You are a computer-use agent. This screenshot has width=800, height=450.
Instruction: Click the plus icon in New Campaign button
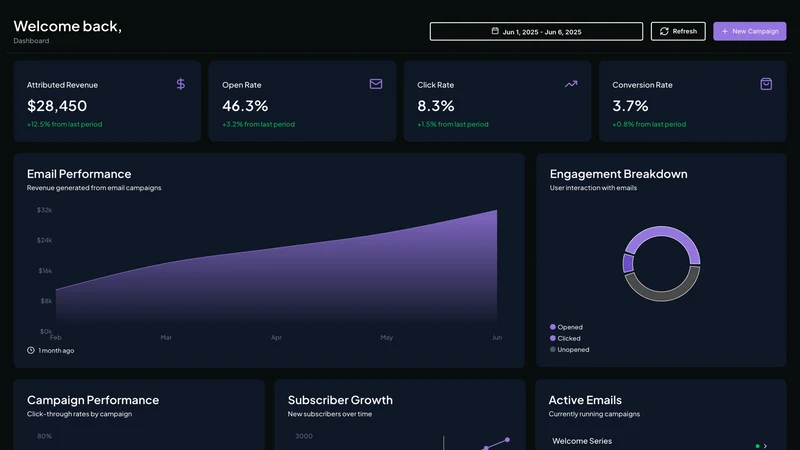[x=724, y=31]
